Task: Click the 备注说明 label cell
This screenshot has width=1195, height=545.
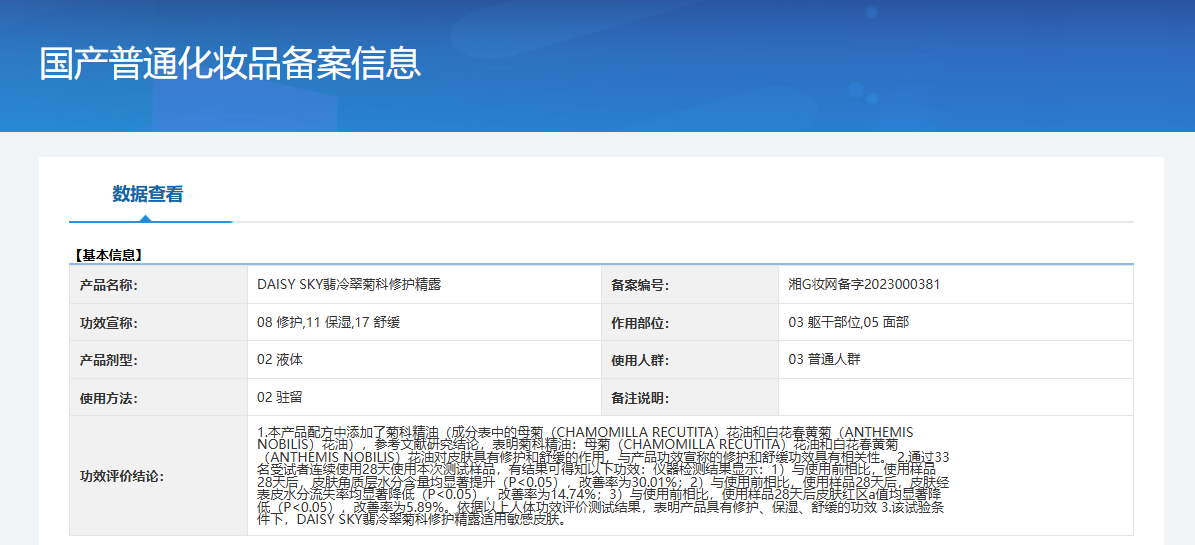Action: [640, 398]
